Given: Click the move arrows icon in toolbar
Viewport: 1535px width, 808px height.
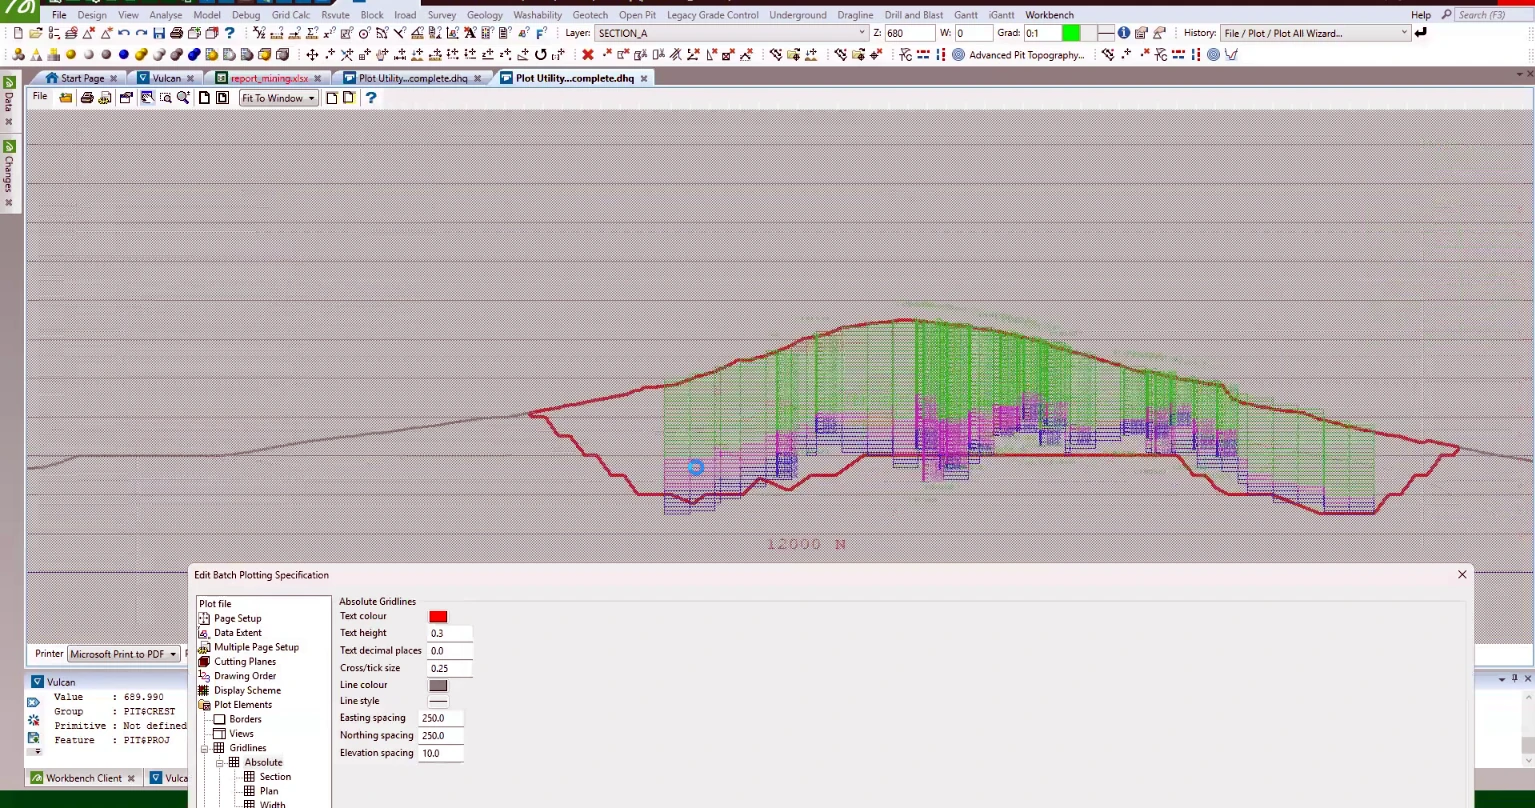Looking at the screenshot, I should (312, 55).
